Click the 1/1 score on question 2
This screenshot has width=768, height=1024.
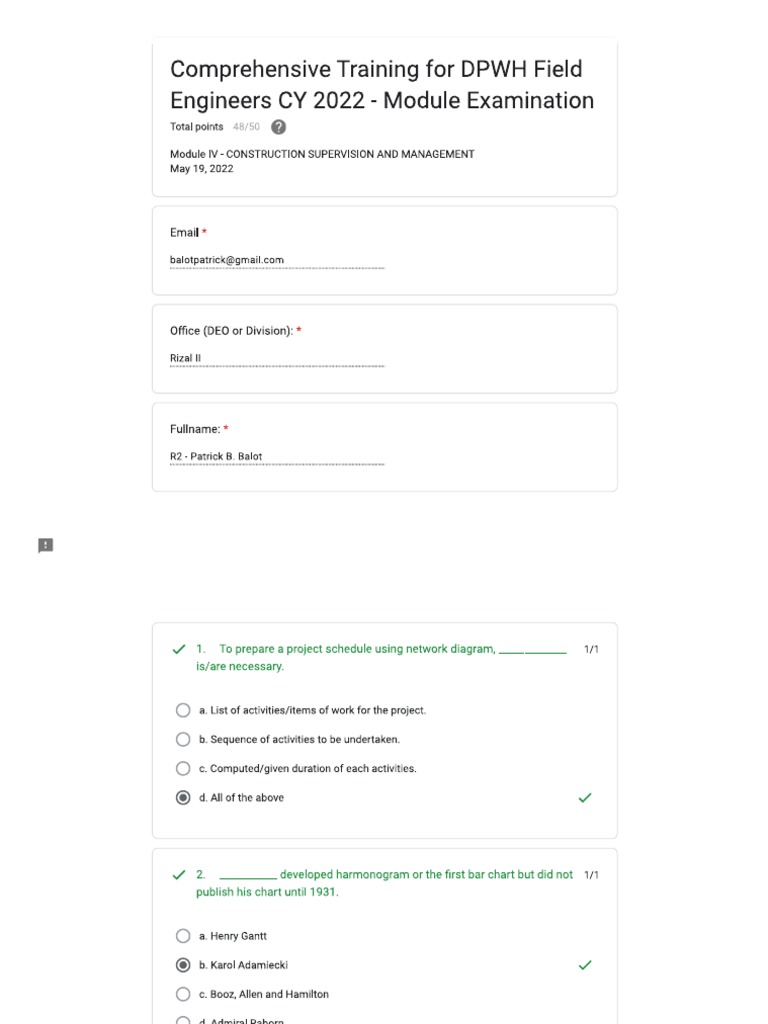click(591, 875)
